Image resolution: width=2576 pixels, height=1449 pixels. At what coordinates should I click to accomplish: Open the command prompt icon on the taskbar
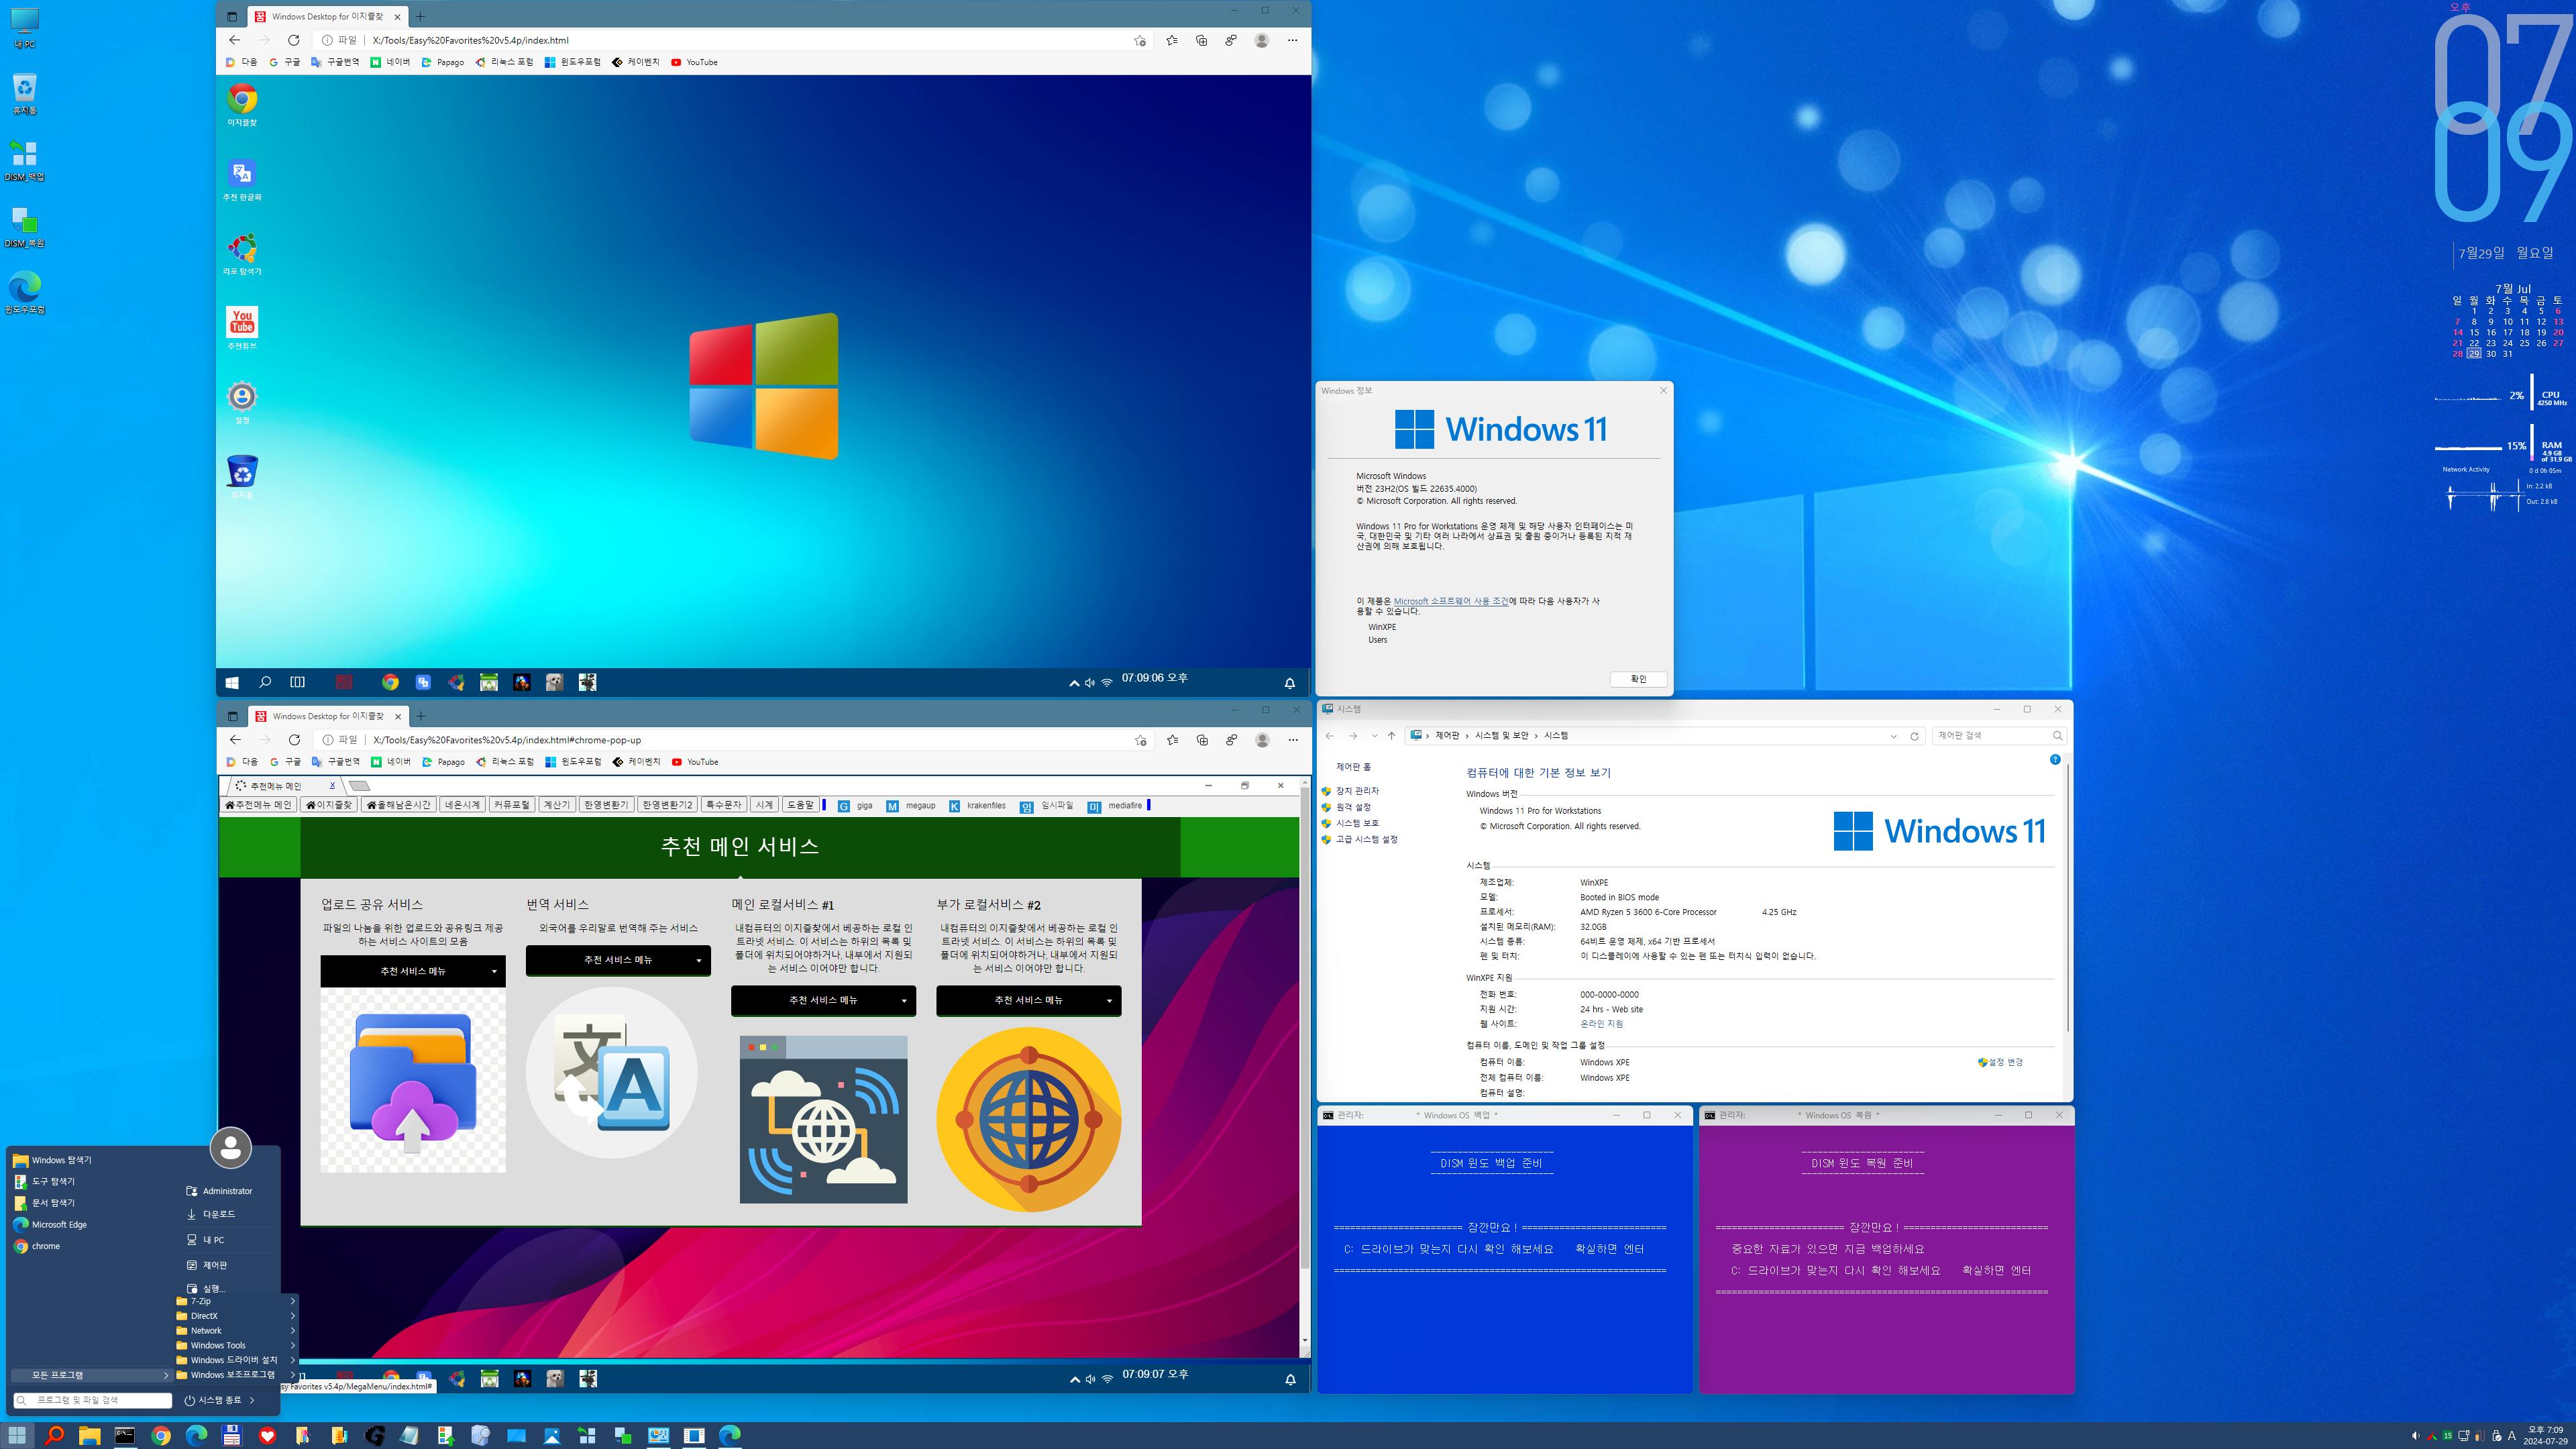125,1436
